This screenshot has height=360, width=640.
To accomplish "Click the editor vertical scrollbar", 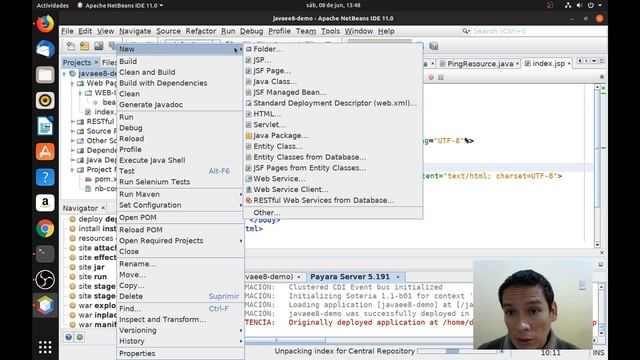I will [x=597, y=166].
